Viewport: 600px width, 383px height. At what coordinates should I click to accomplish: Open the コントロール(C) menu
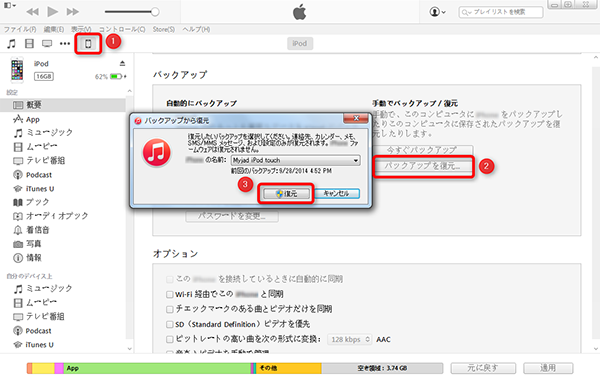tap(122, 29)
